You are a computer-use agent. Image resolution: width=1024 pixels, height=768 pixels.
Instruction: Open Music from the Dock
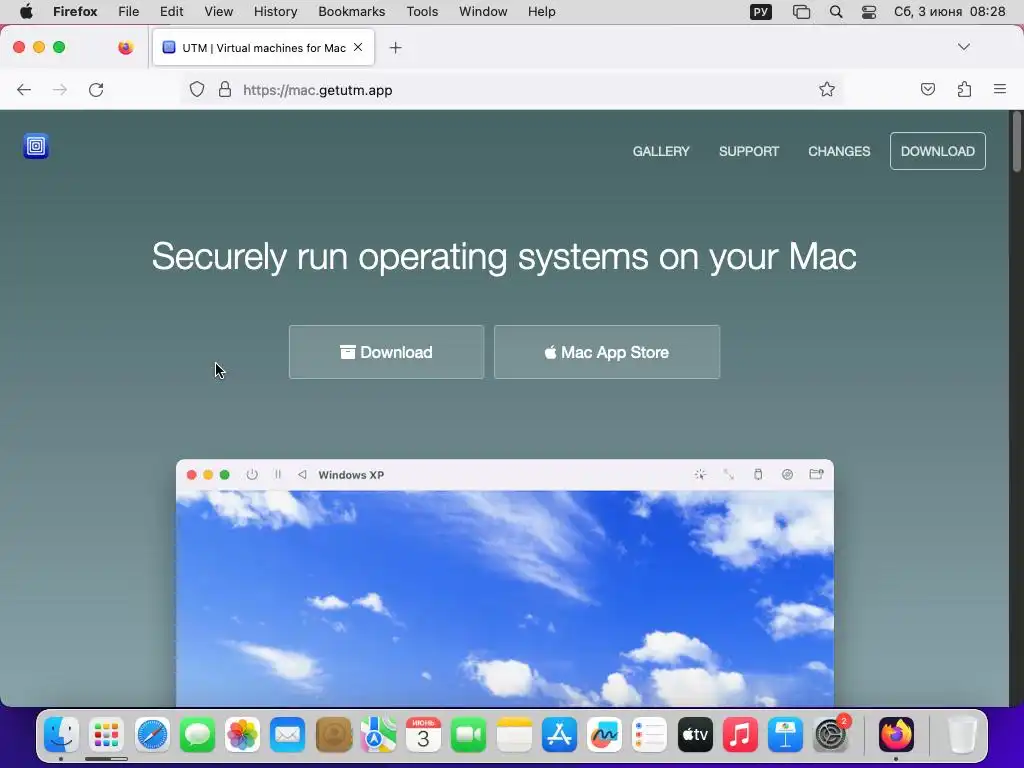click(x=740, y=735)
